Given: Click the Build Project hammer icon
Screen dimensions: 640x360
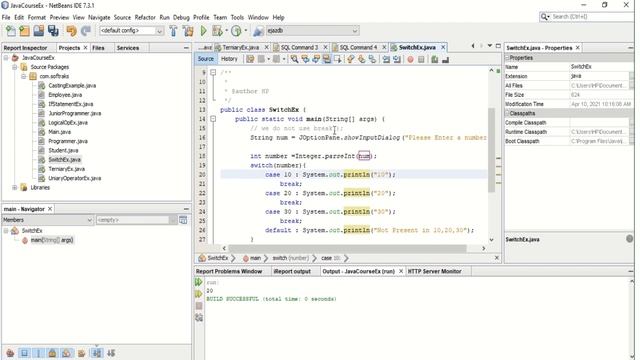Looking at the screenshot, I should [173, 31].
